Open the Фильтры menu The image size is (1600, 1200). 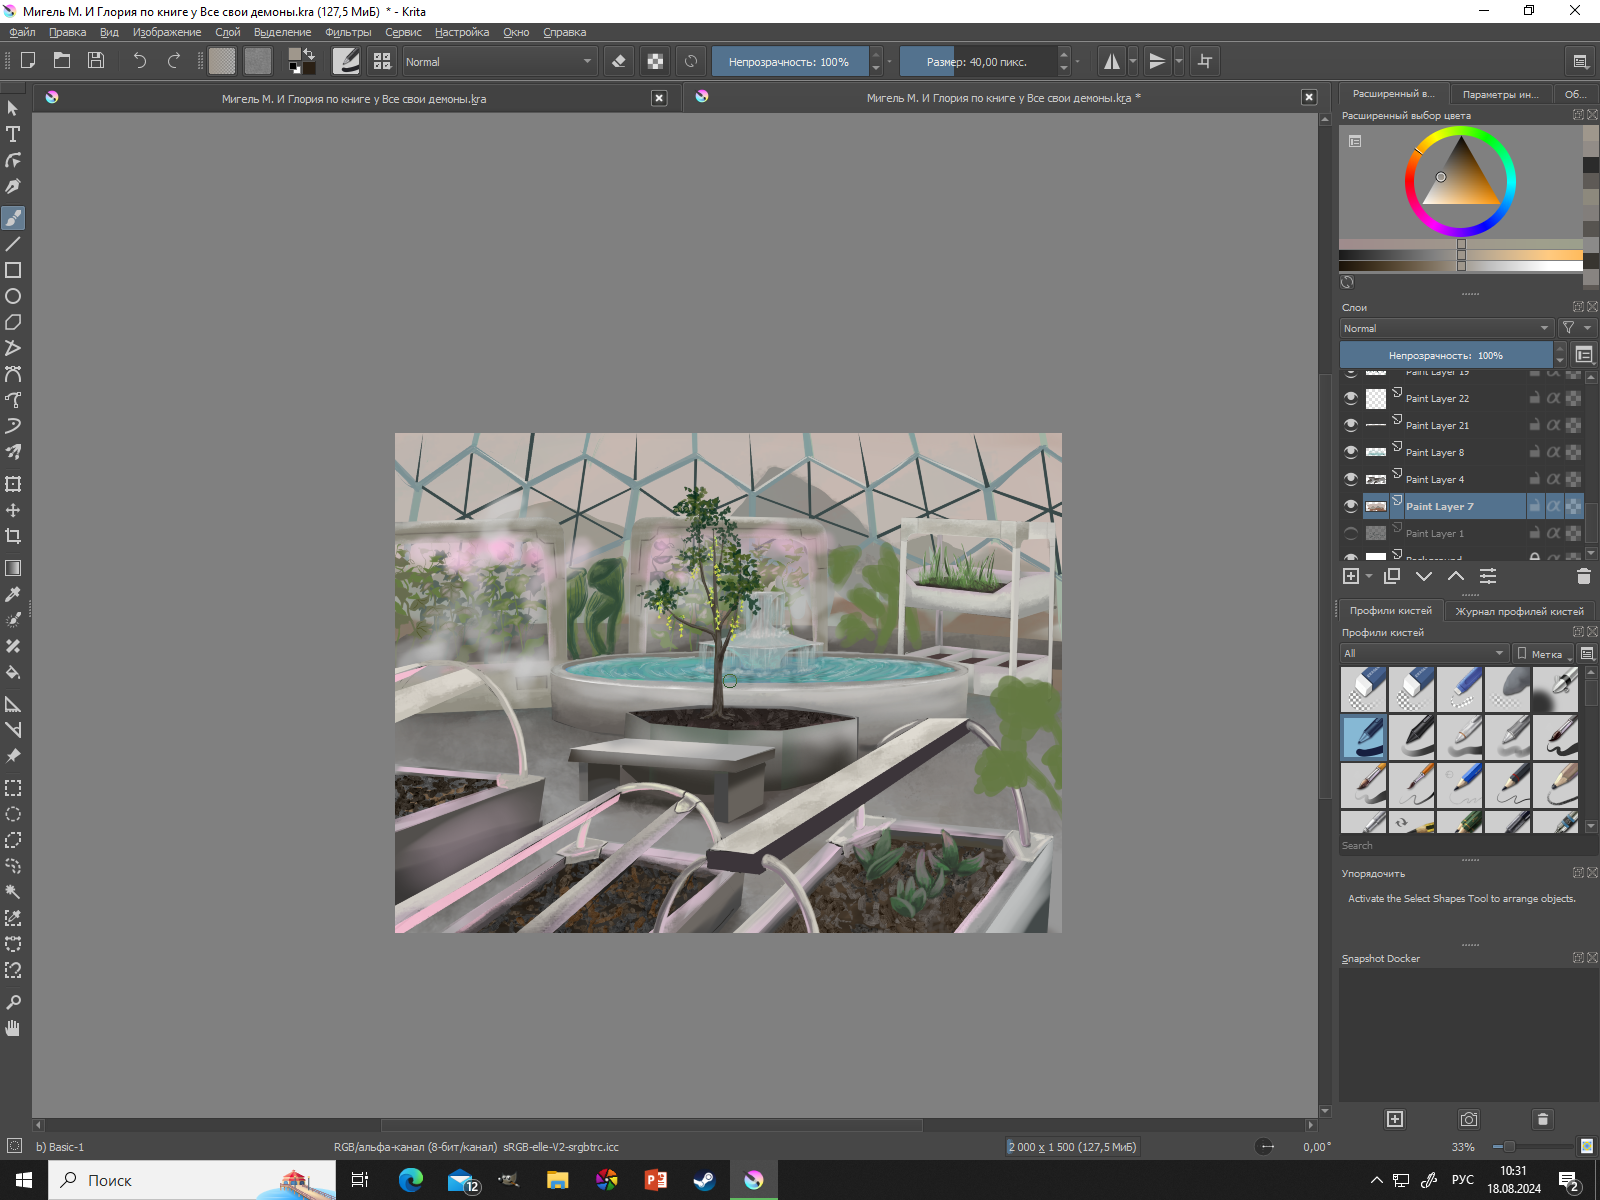click(347, 32)
